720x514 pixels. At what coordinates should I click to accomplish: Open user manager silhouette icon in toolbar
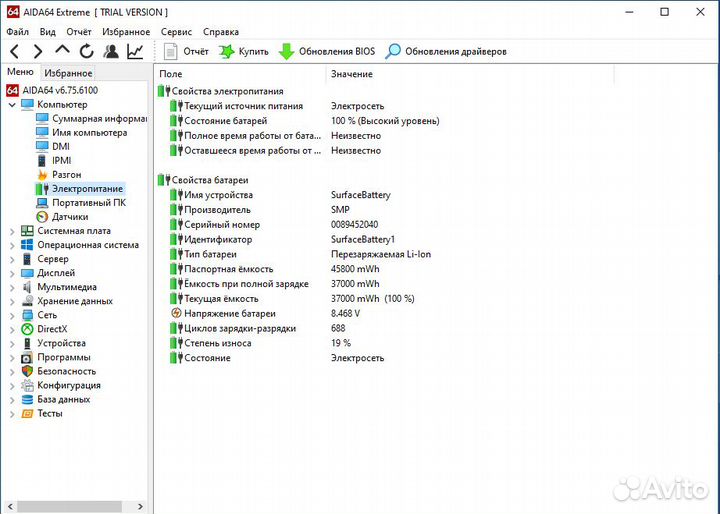pos(111,51)
